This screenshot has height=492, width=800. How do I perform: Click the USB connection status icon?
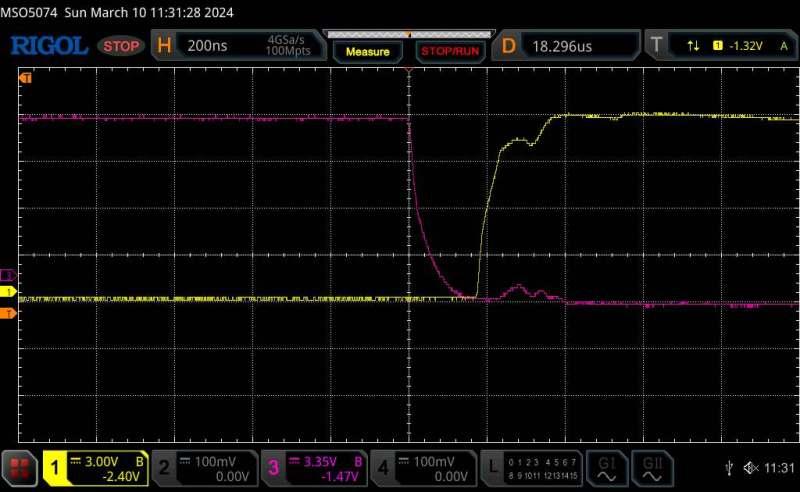click(730, 468)
